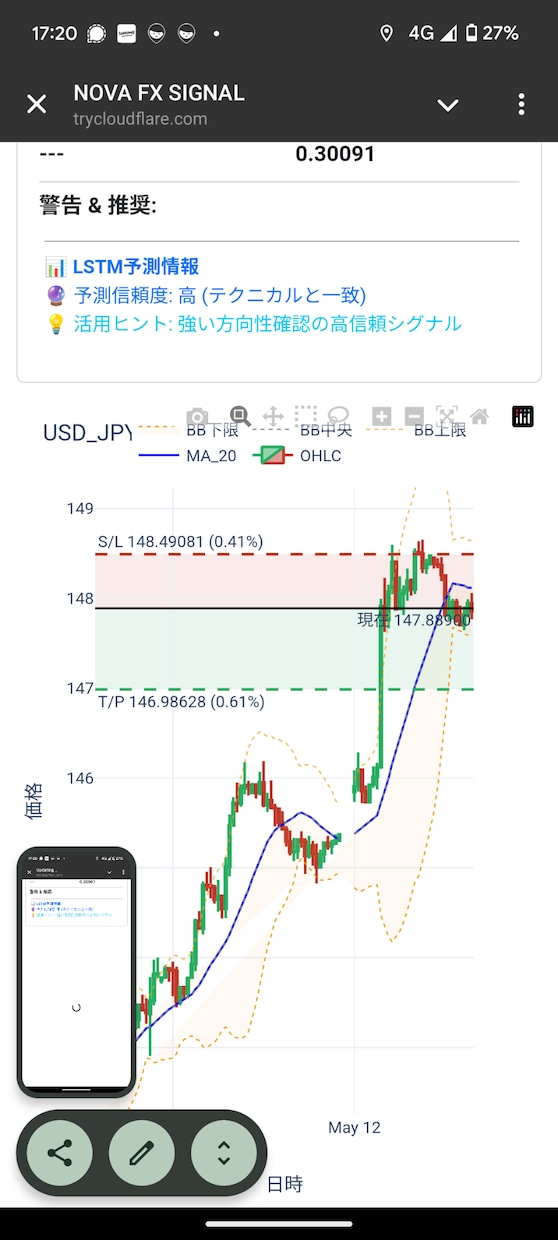Click the 現在 147.88900 price label
The image size is (558, 1240).
coord(414,620)
